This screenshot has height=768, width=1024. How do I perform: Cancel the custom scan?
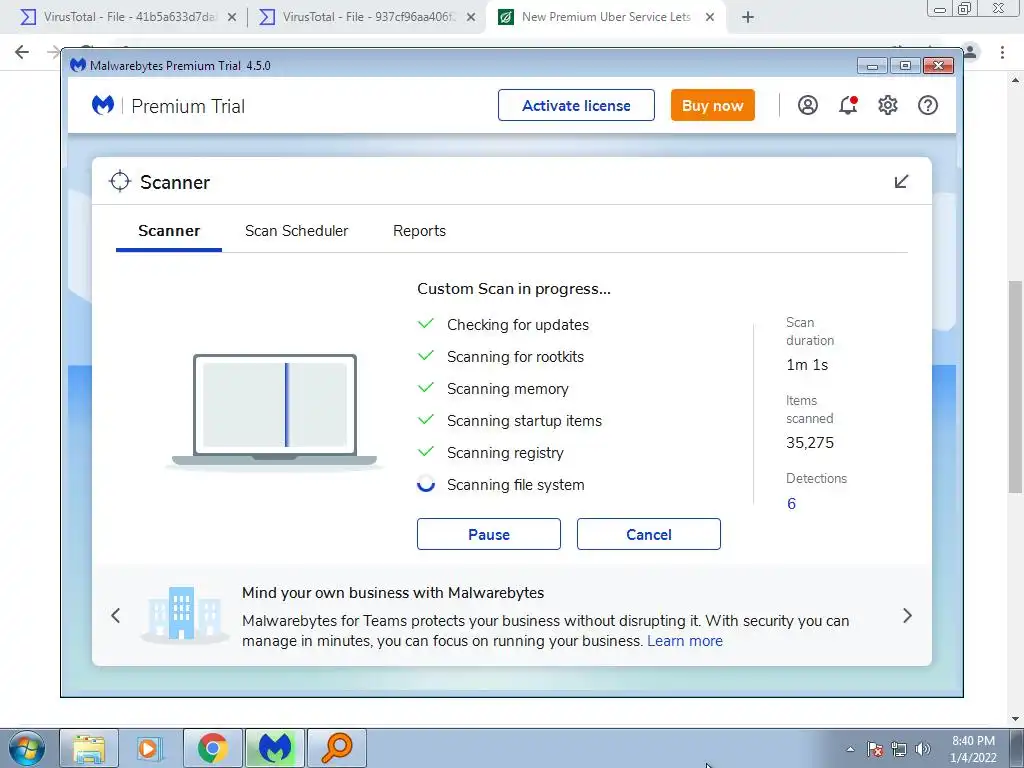point(648,534)
